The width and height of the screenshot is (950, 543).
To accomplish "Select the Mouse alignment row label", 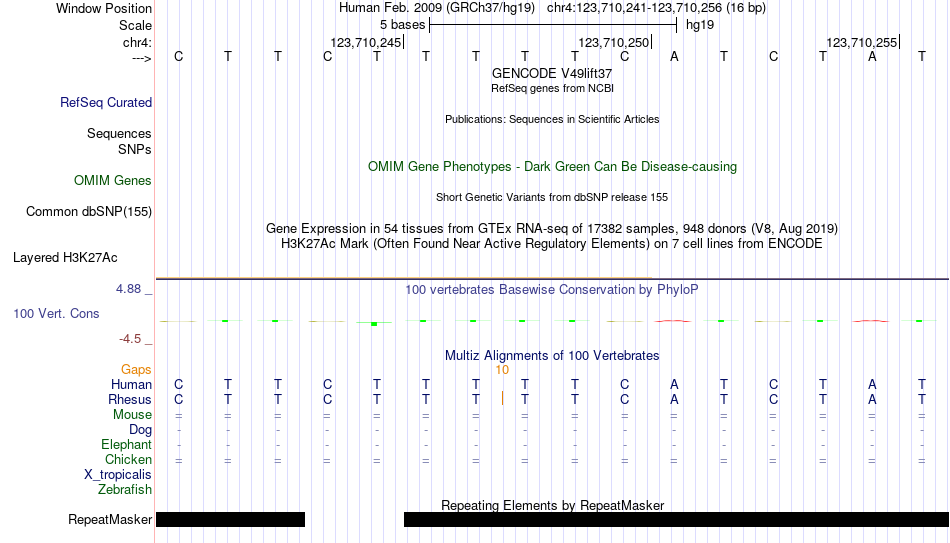I will [x=132, y=415].
